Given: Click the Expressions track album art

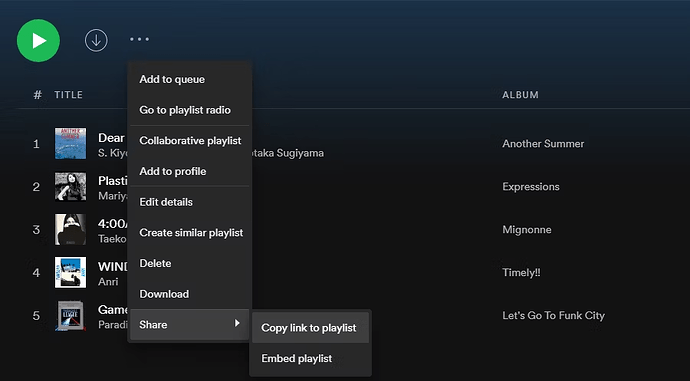Looking at the screenshot, I should coord(70,187).
